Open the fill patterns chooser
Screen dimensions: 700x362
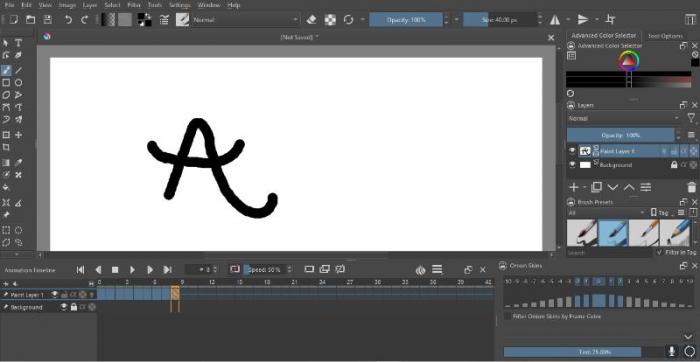pos(125,20)
